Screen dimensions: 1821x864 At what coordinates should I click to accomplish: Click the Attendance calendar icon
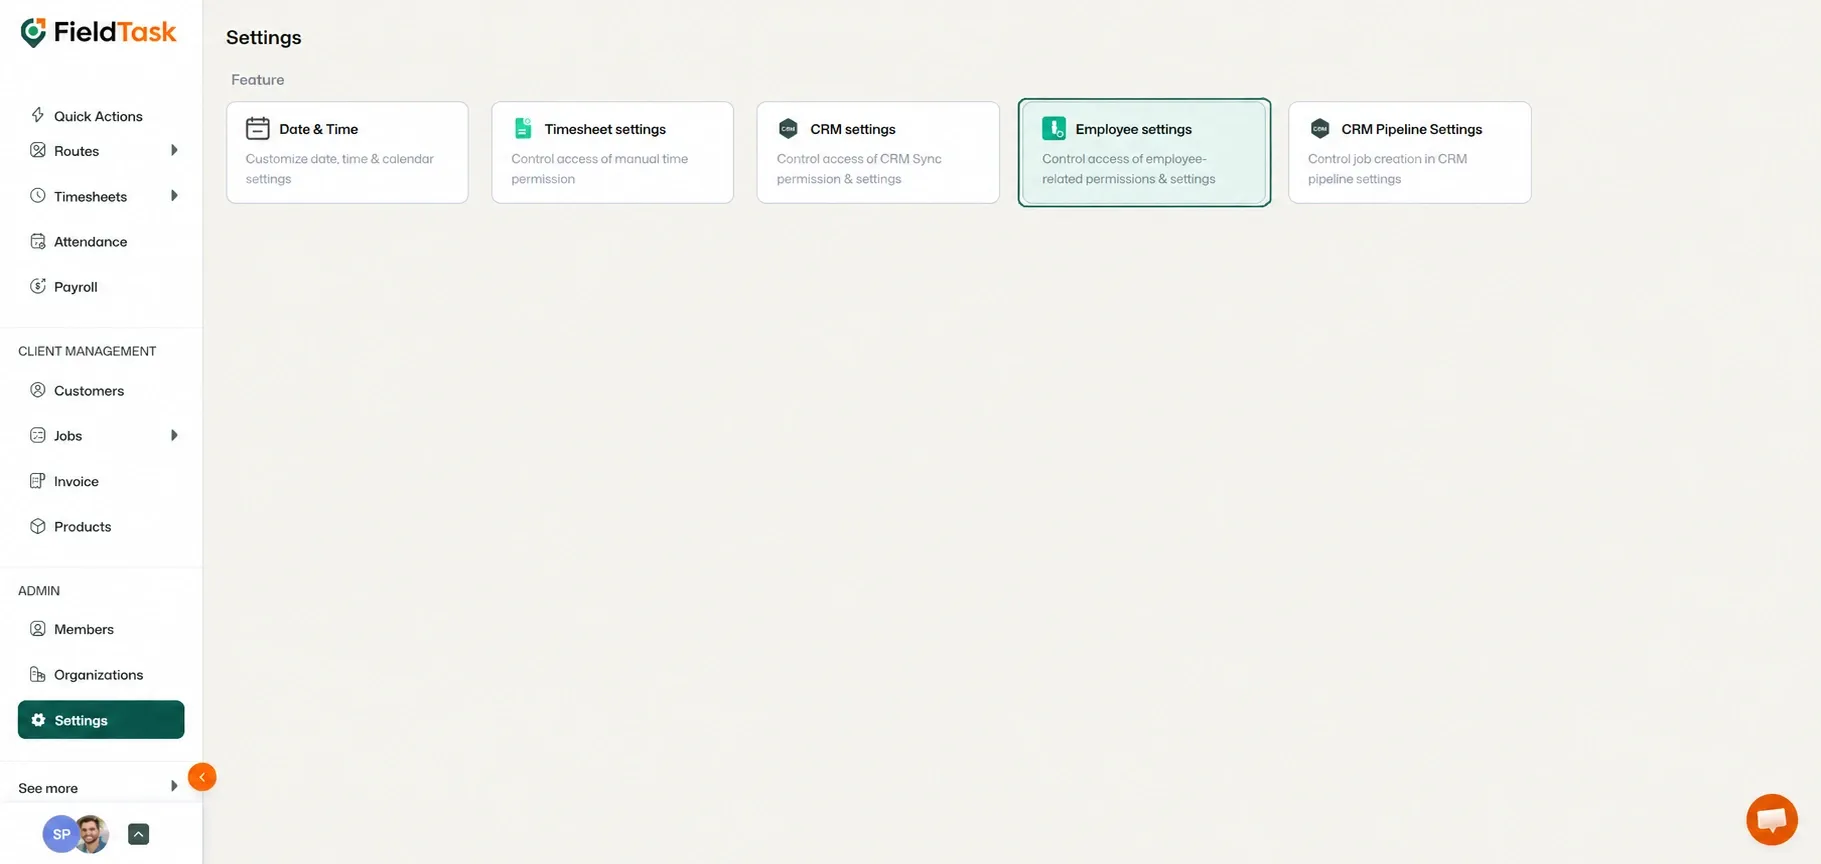coord(38,241)
